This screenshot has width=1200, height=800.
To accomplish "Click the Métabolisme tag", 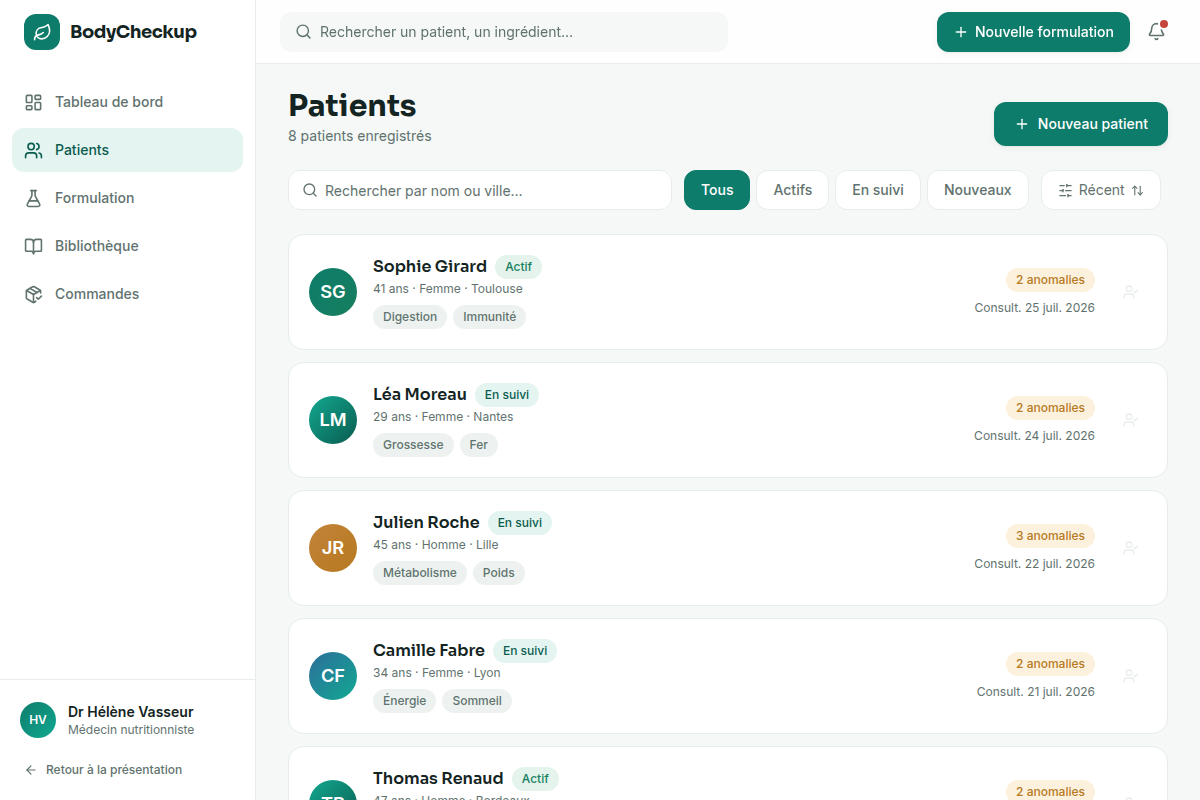I will (x=420, y=573).
